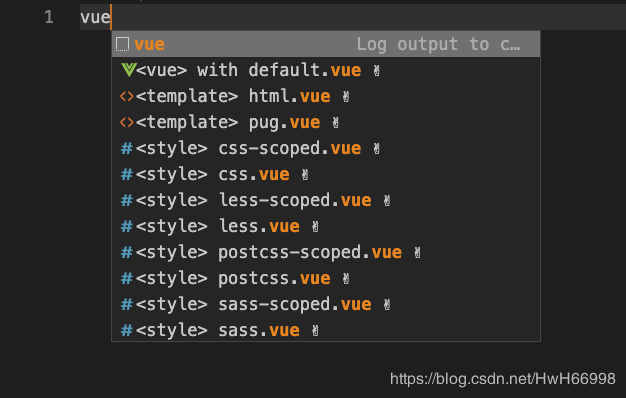Choose the <style> postcss-scoped.vue item
This screenshot has height=398, width=626.
[326, 252]
